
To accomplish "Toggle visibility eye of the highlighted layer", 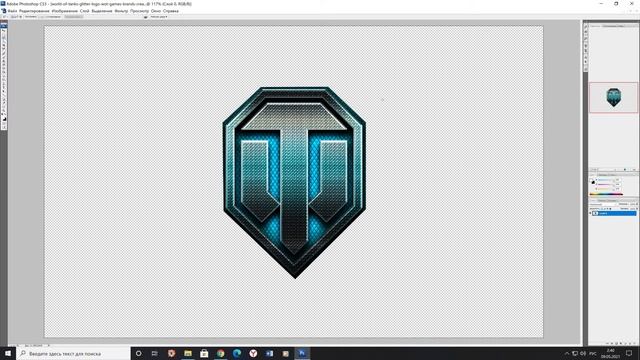I will (x=590, y=213).
